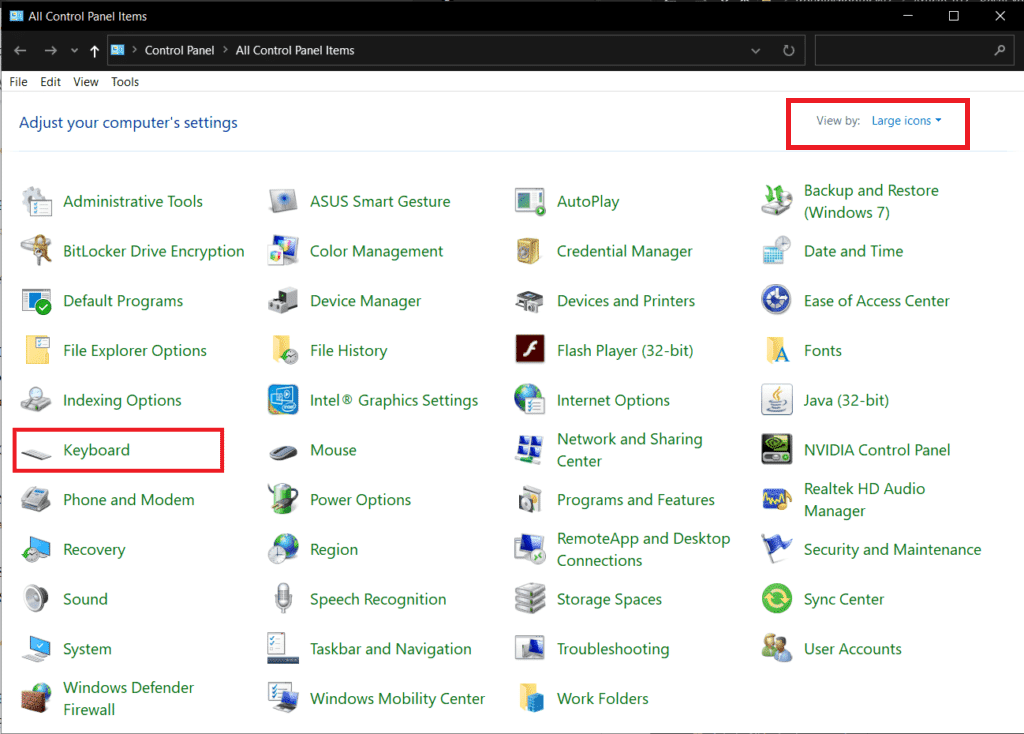Open the Flash Player icon

tap(530, 350)
